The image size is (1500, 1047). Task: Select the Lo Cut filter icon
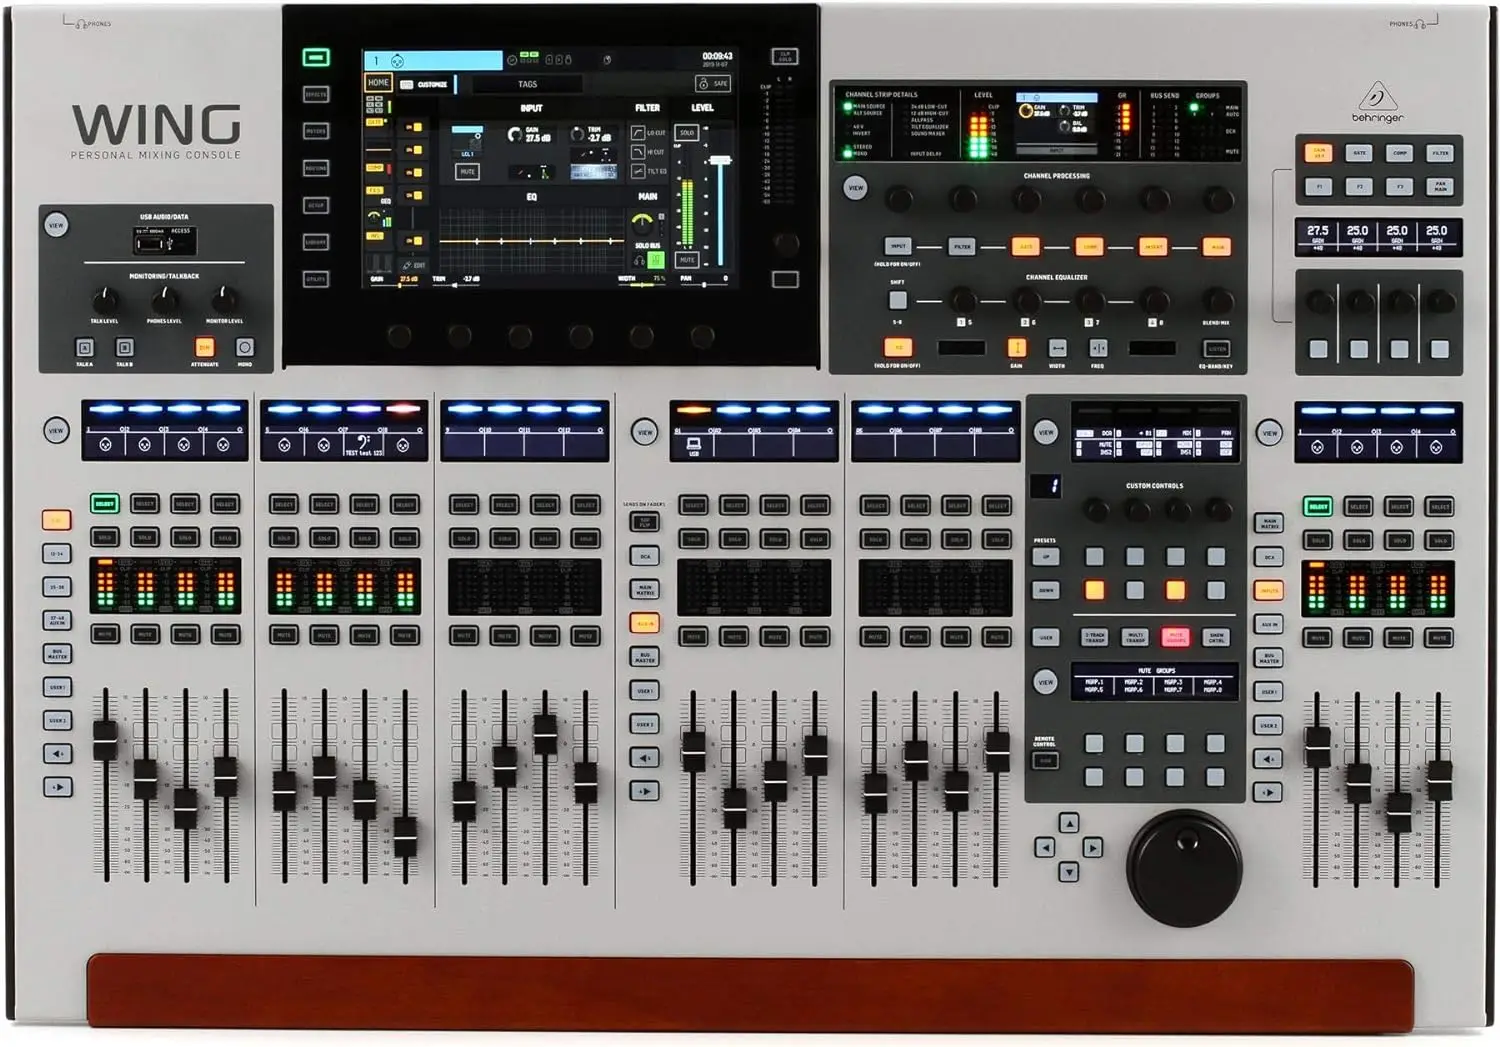tap(638, 132)
